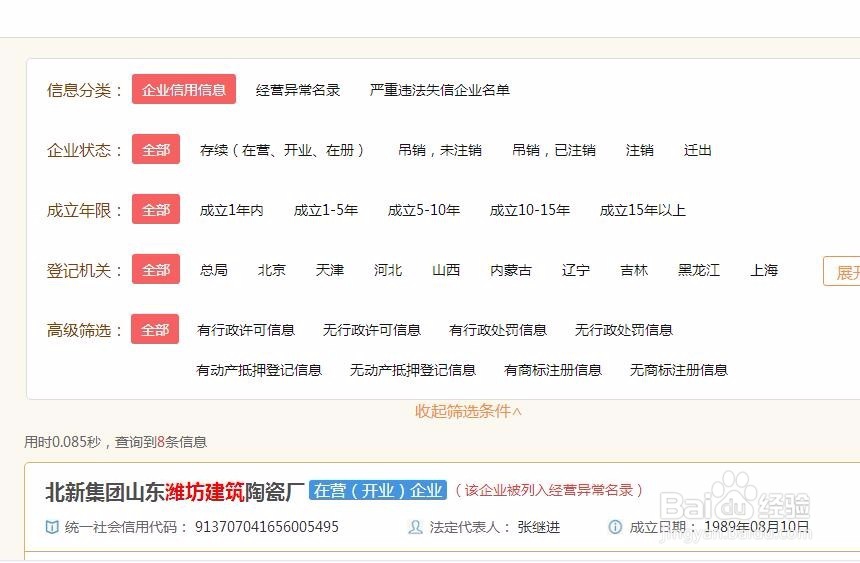
Task: Choose 天津 as registration authority
Action: coord(330,269)
